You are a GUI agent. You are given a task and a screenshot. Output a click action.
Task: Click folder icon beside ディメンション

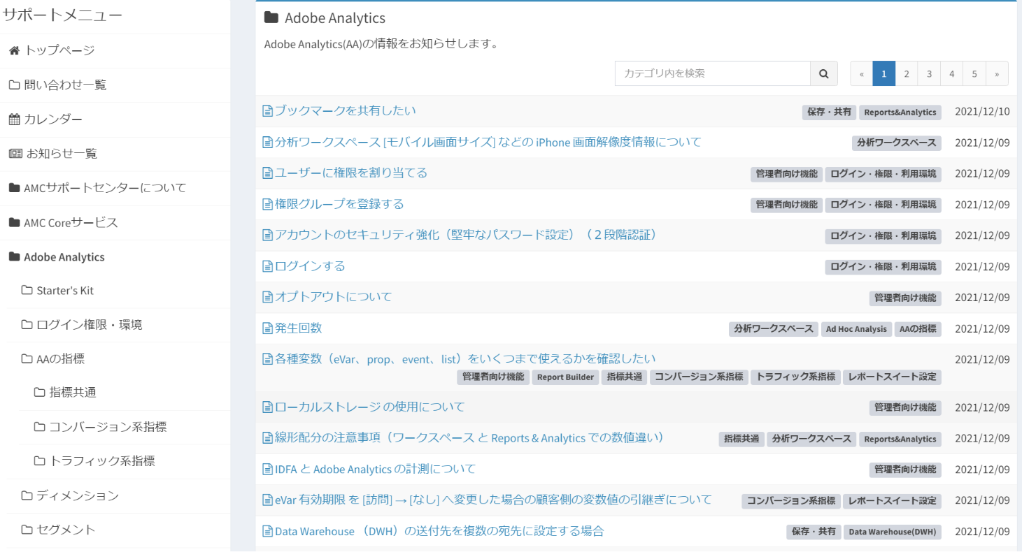[x=27, y=496]
